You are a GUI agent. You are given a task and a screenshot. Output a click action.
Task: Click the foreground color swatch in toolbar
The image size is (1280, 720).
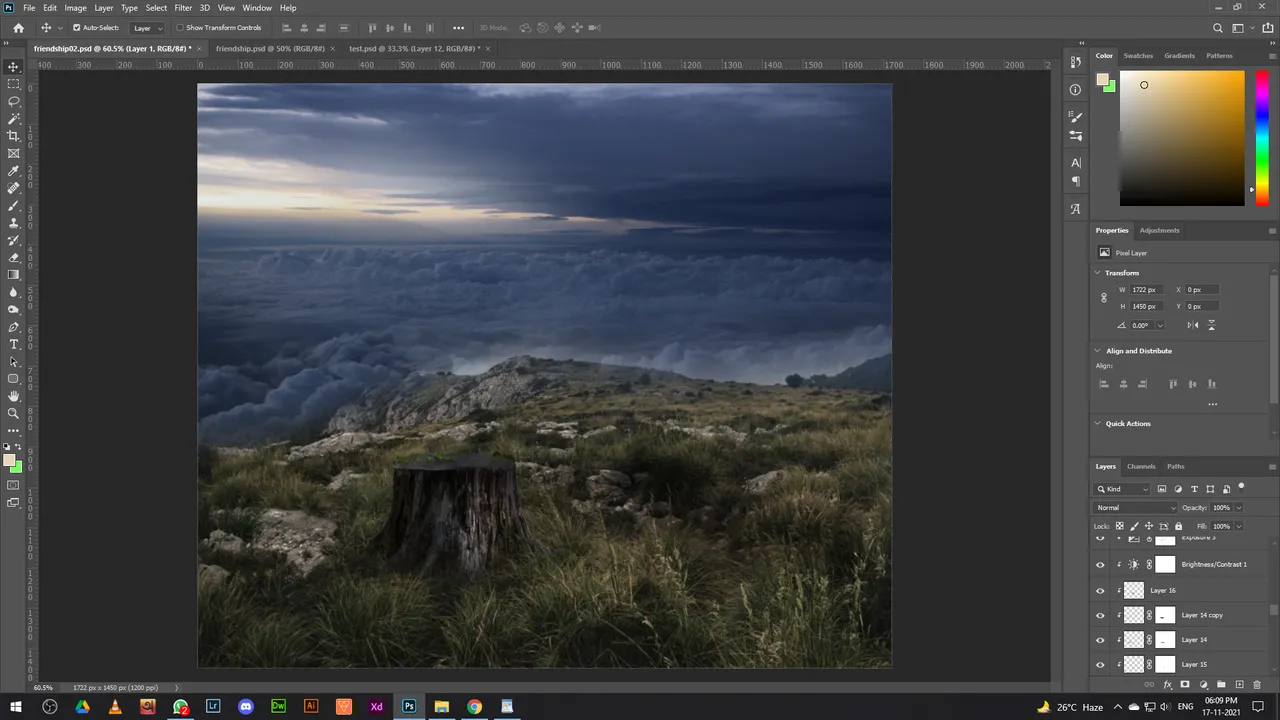pos(9,461)
